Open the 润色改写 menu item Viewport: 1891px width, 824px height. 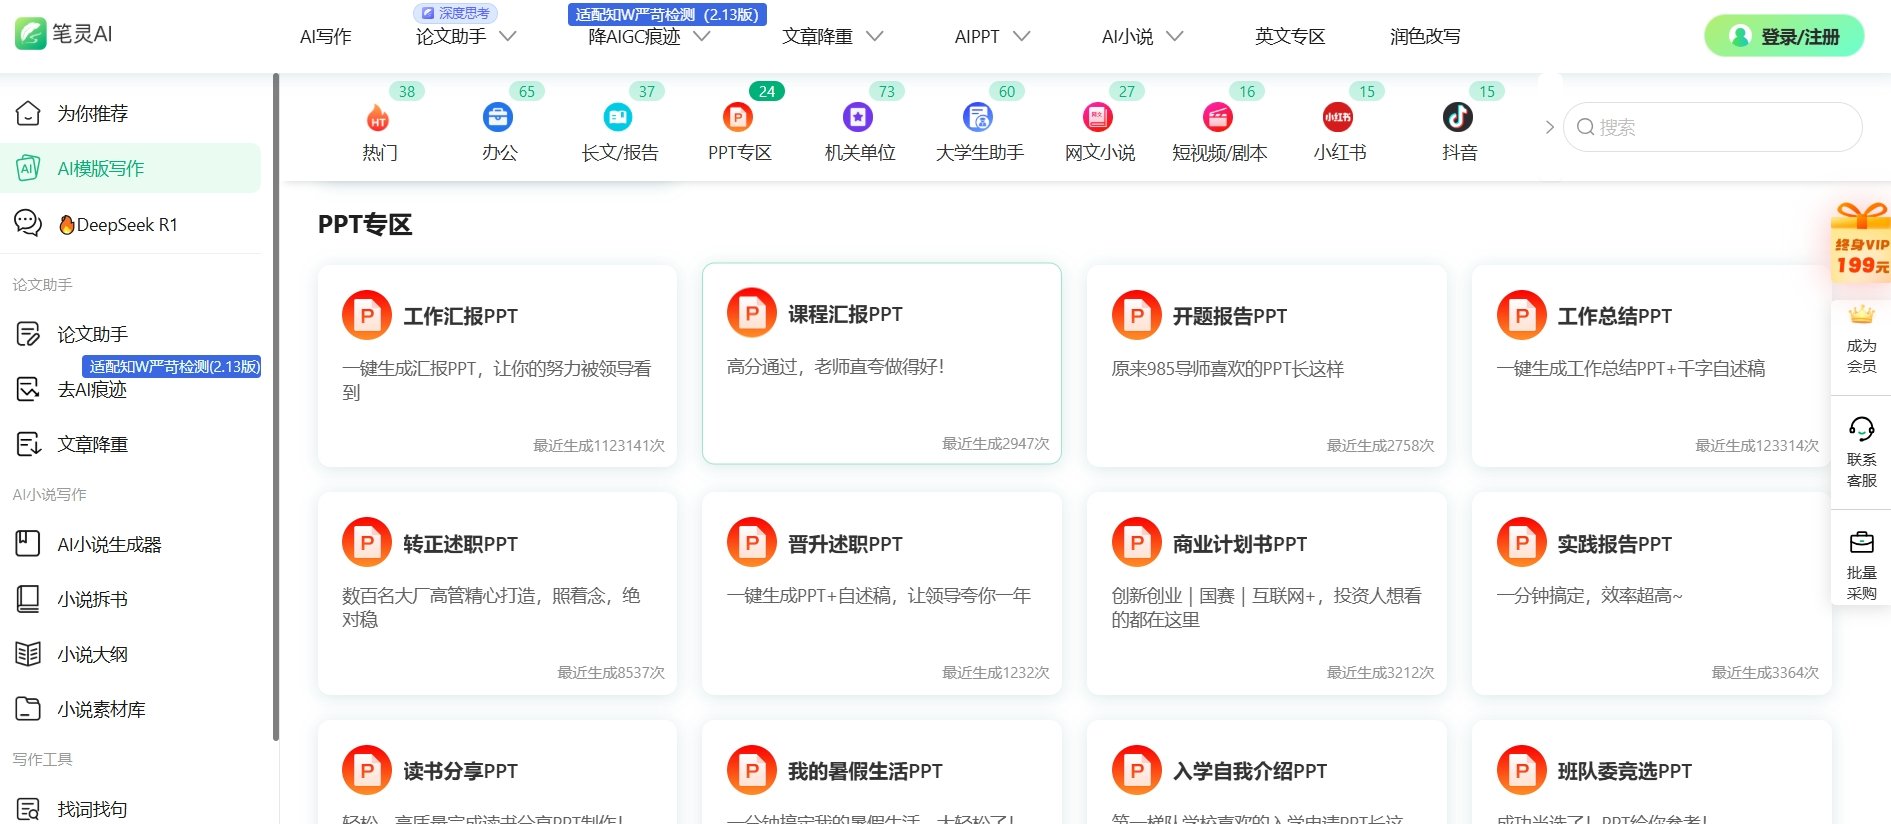1424,37
